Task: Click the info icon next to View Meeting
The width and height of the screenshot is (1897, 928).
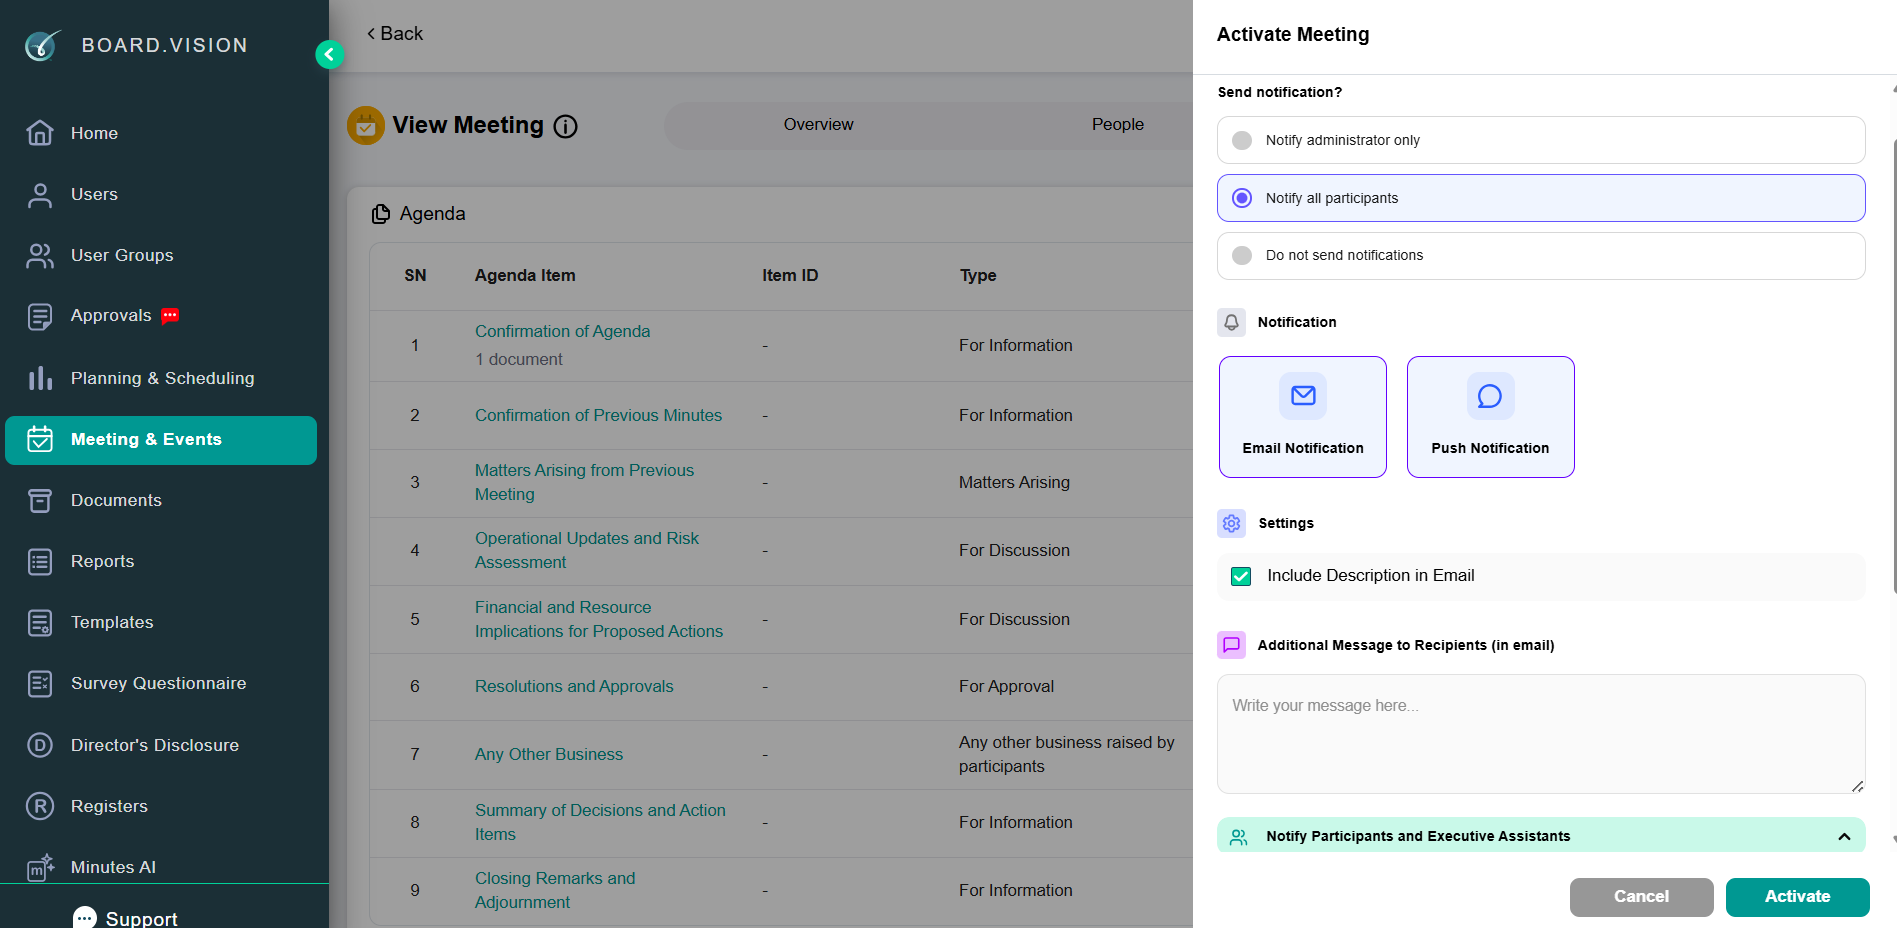Action: pos(566,127)
